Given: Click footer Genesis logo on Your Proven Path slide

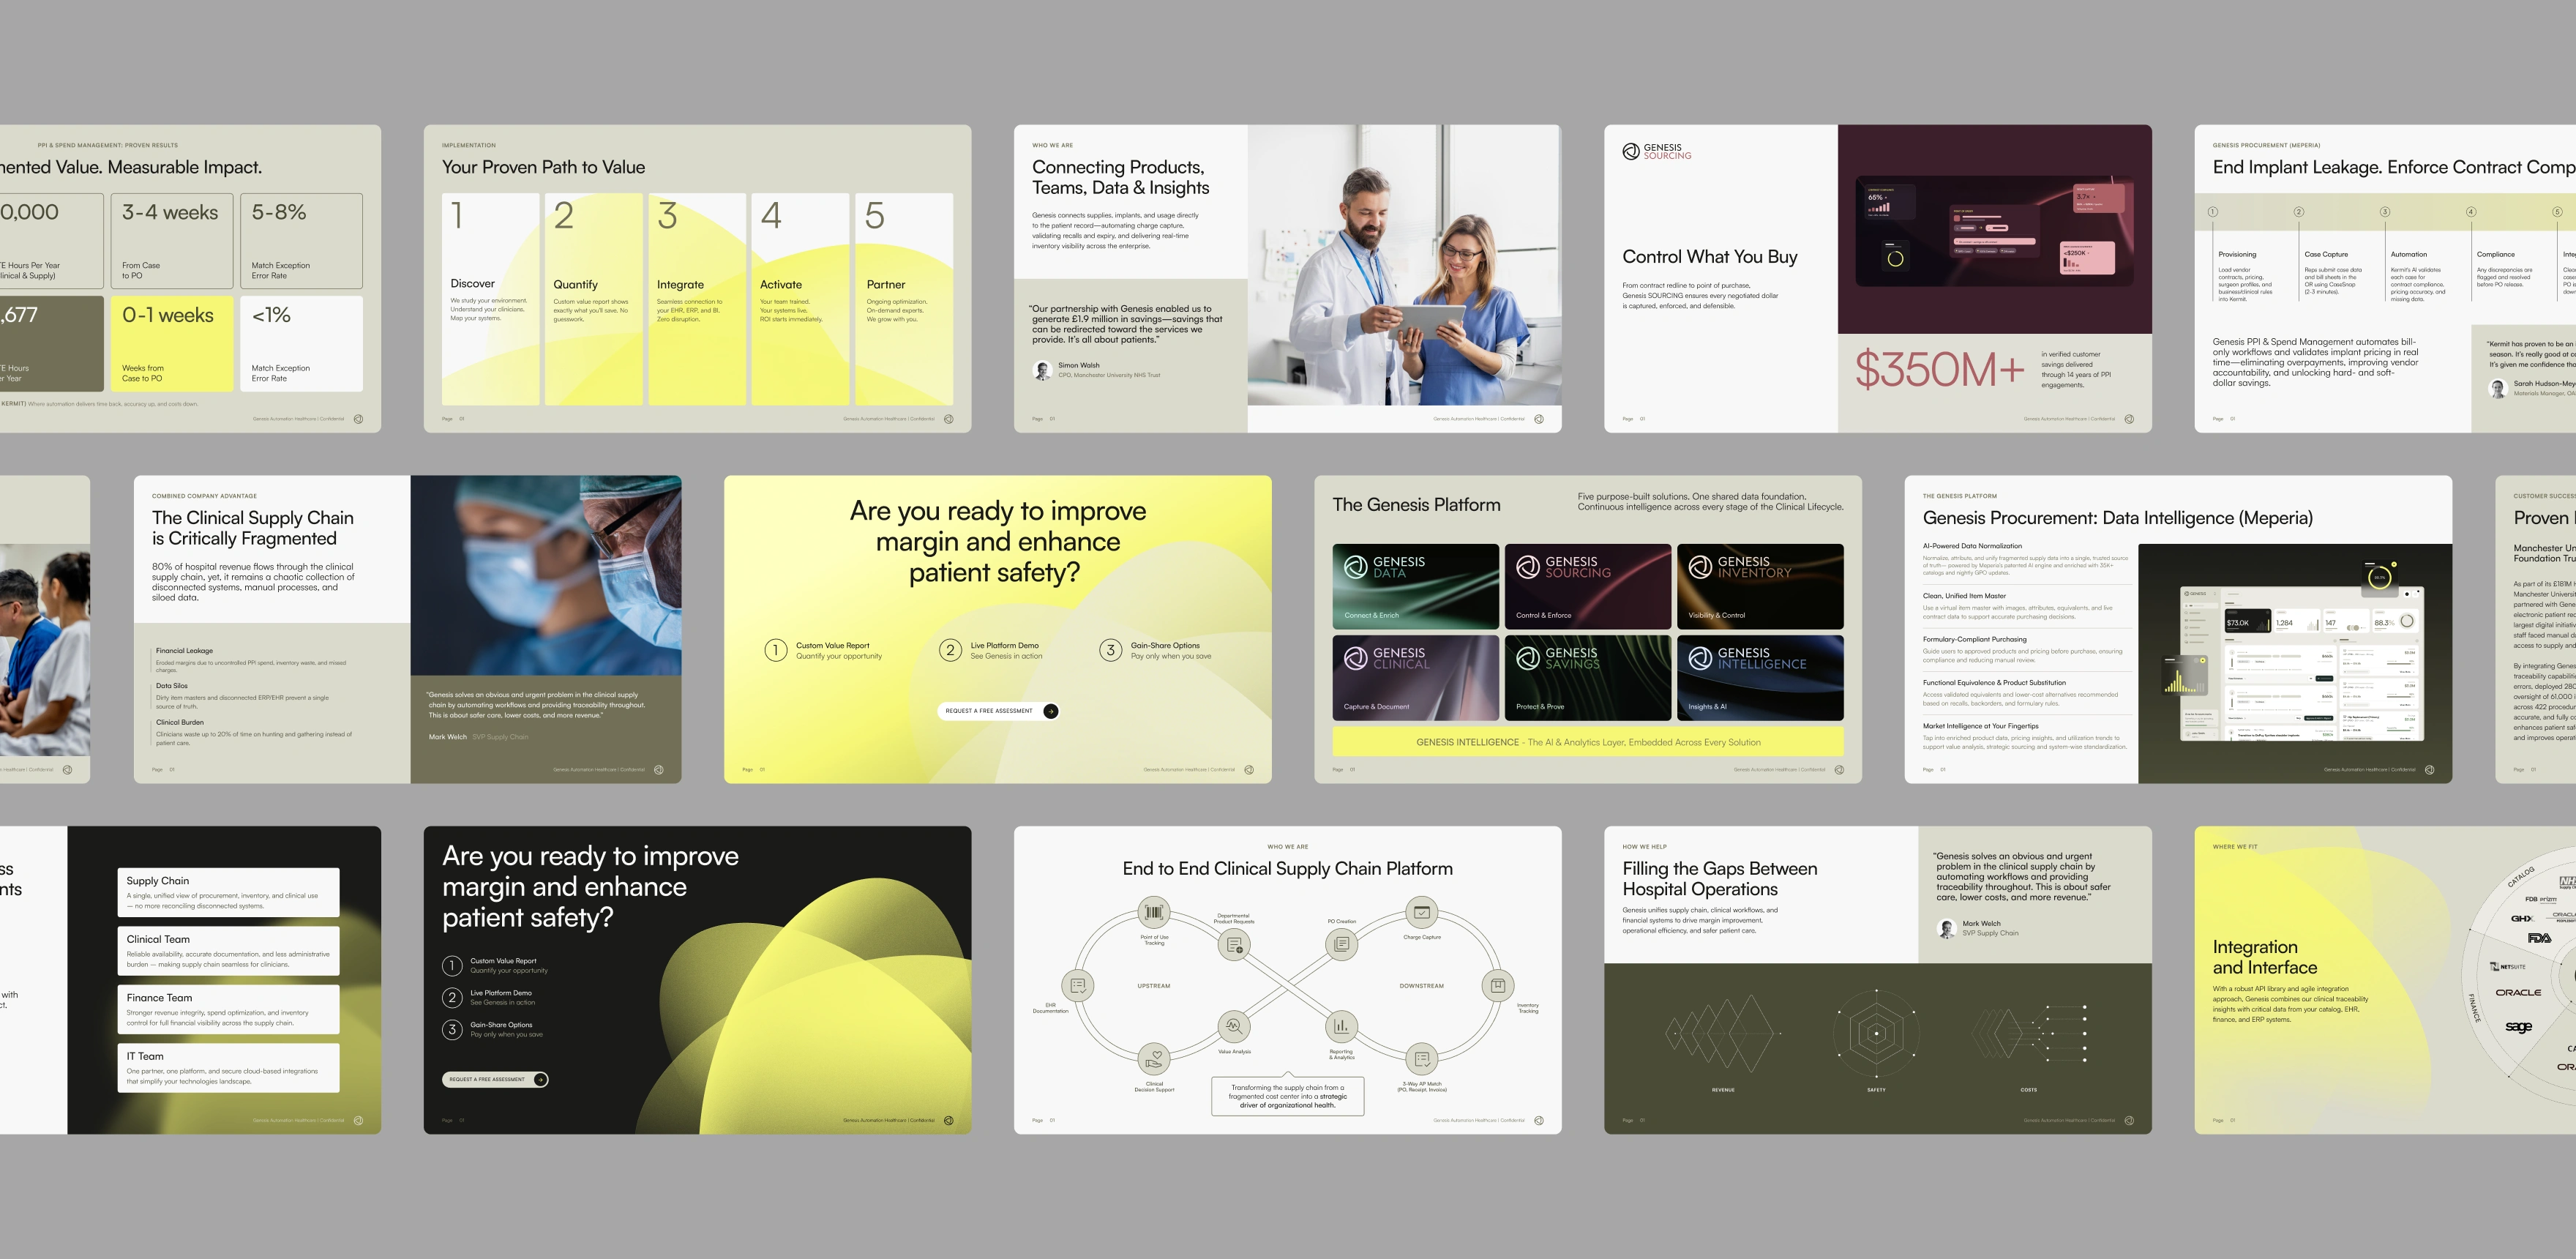Looking at the screenshot, I should pyautogui.click(x=949, y=419).
